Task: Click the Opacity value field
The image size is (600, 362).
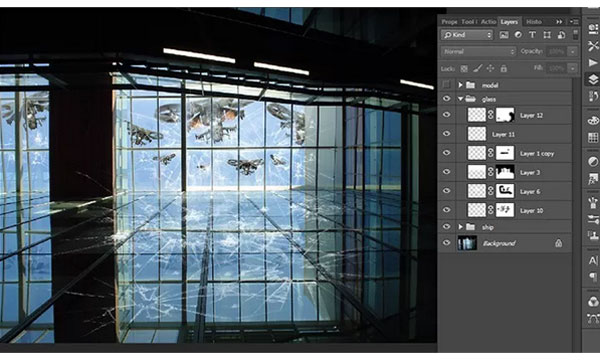Action: coord(557,52)
